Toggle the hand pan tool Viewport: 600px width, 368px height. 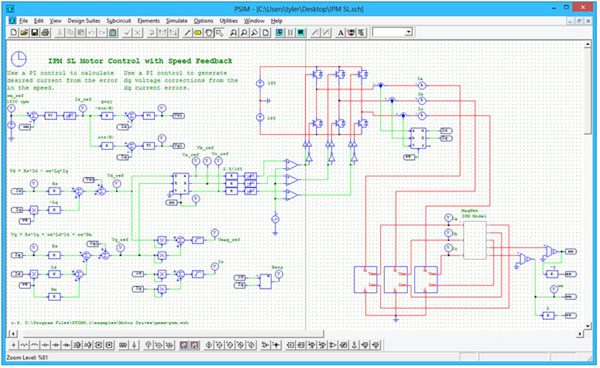click(x=209, y=33)
